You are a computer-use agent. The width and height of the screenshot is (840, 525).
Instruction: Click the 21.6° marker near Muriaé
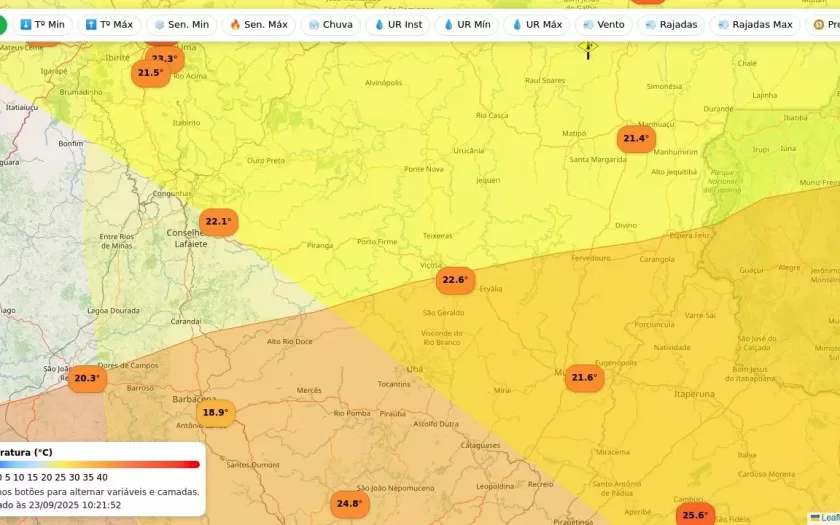(583, 378)
